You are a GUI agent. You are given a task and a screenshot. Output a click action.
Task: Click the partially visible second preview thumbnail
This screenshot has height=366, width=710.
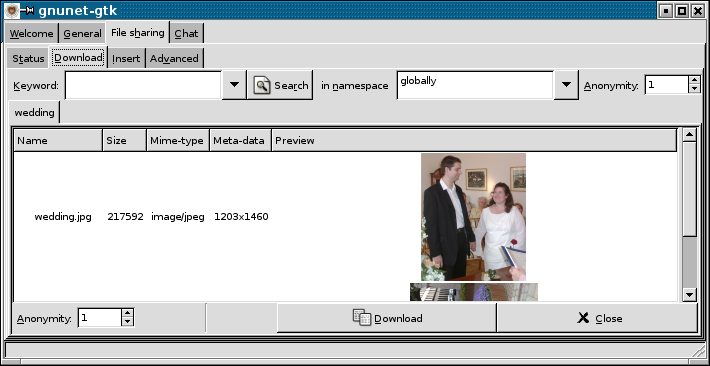click(x=474, y=292)
